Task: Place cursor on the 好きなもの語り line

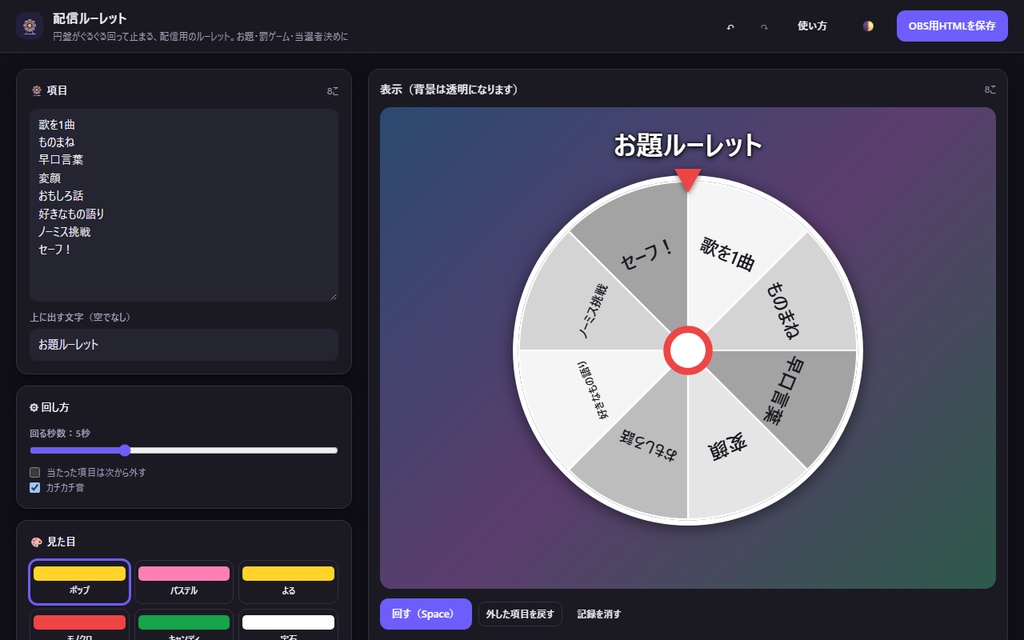Action: pos(71,214)
